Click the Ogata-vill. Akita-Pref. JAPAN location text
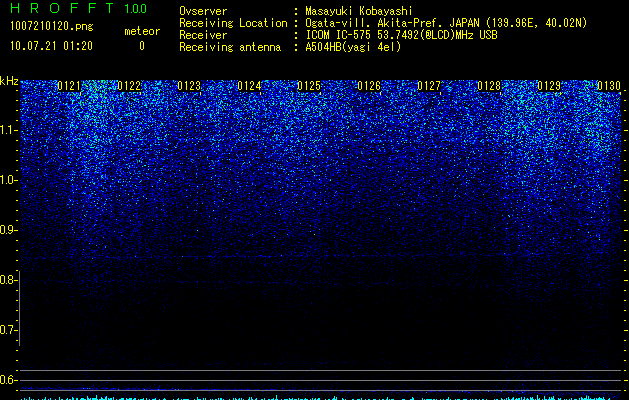The image size is (629, 400). [446, 23]
